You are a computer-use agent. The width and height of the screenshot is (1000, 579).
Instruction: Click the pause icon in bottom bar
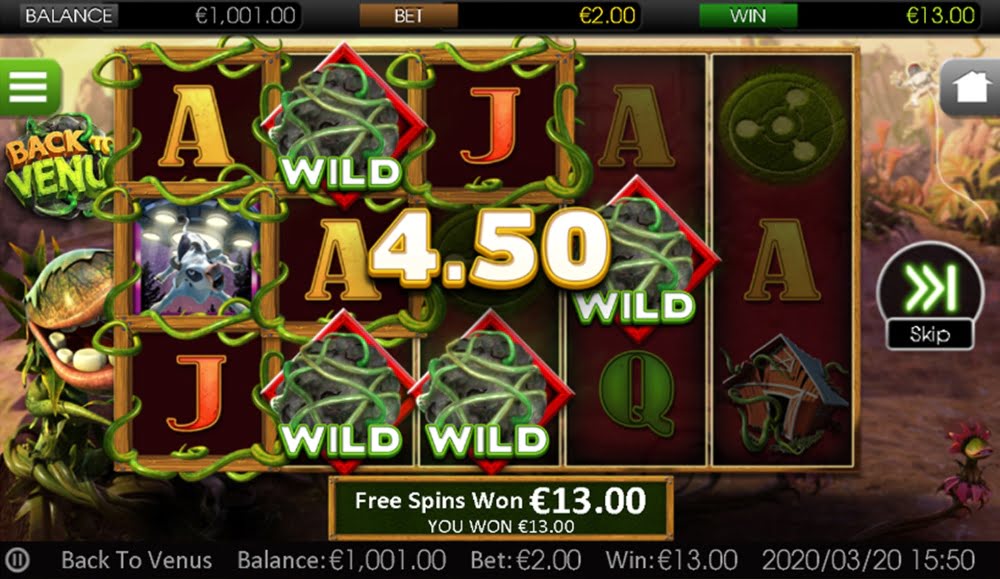18,561
